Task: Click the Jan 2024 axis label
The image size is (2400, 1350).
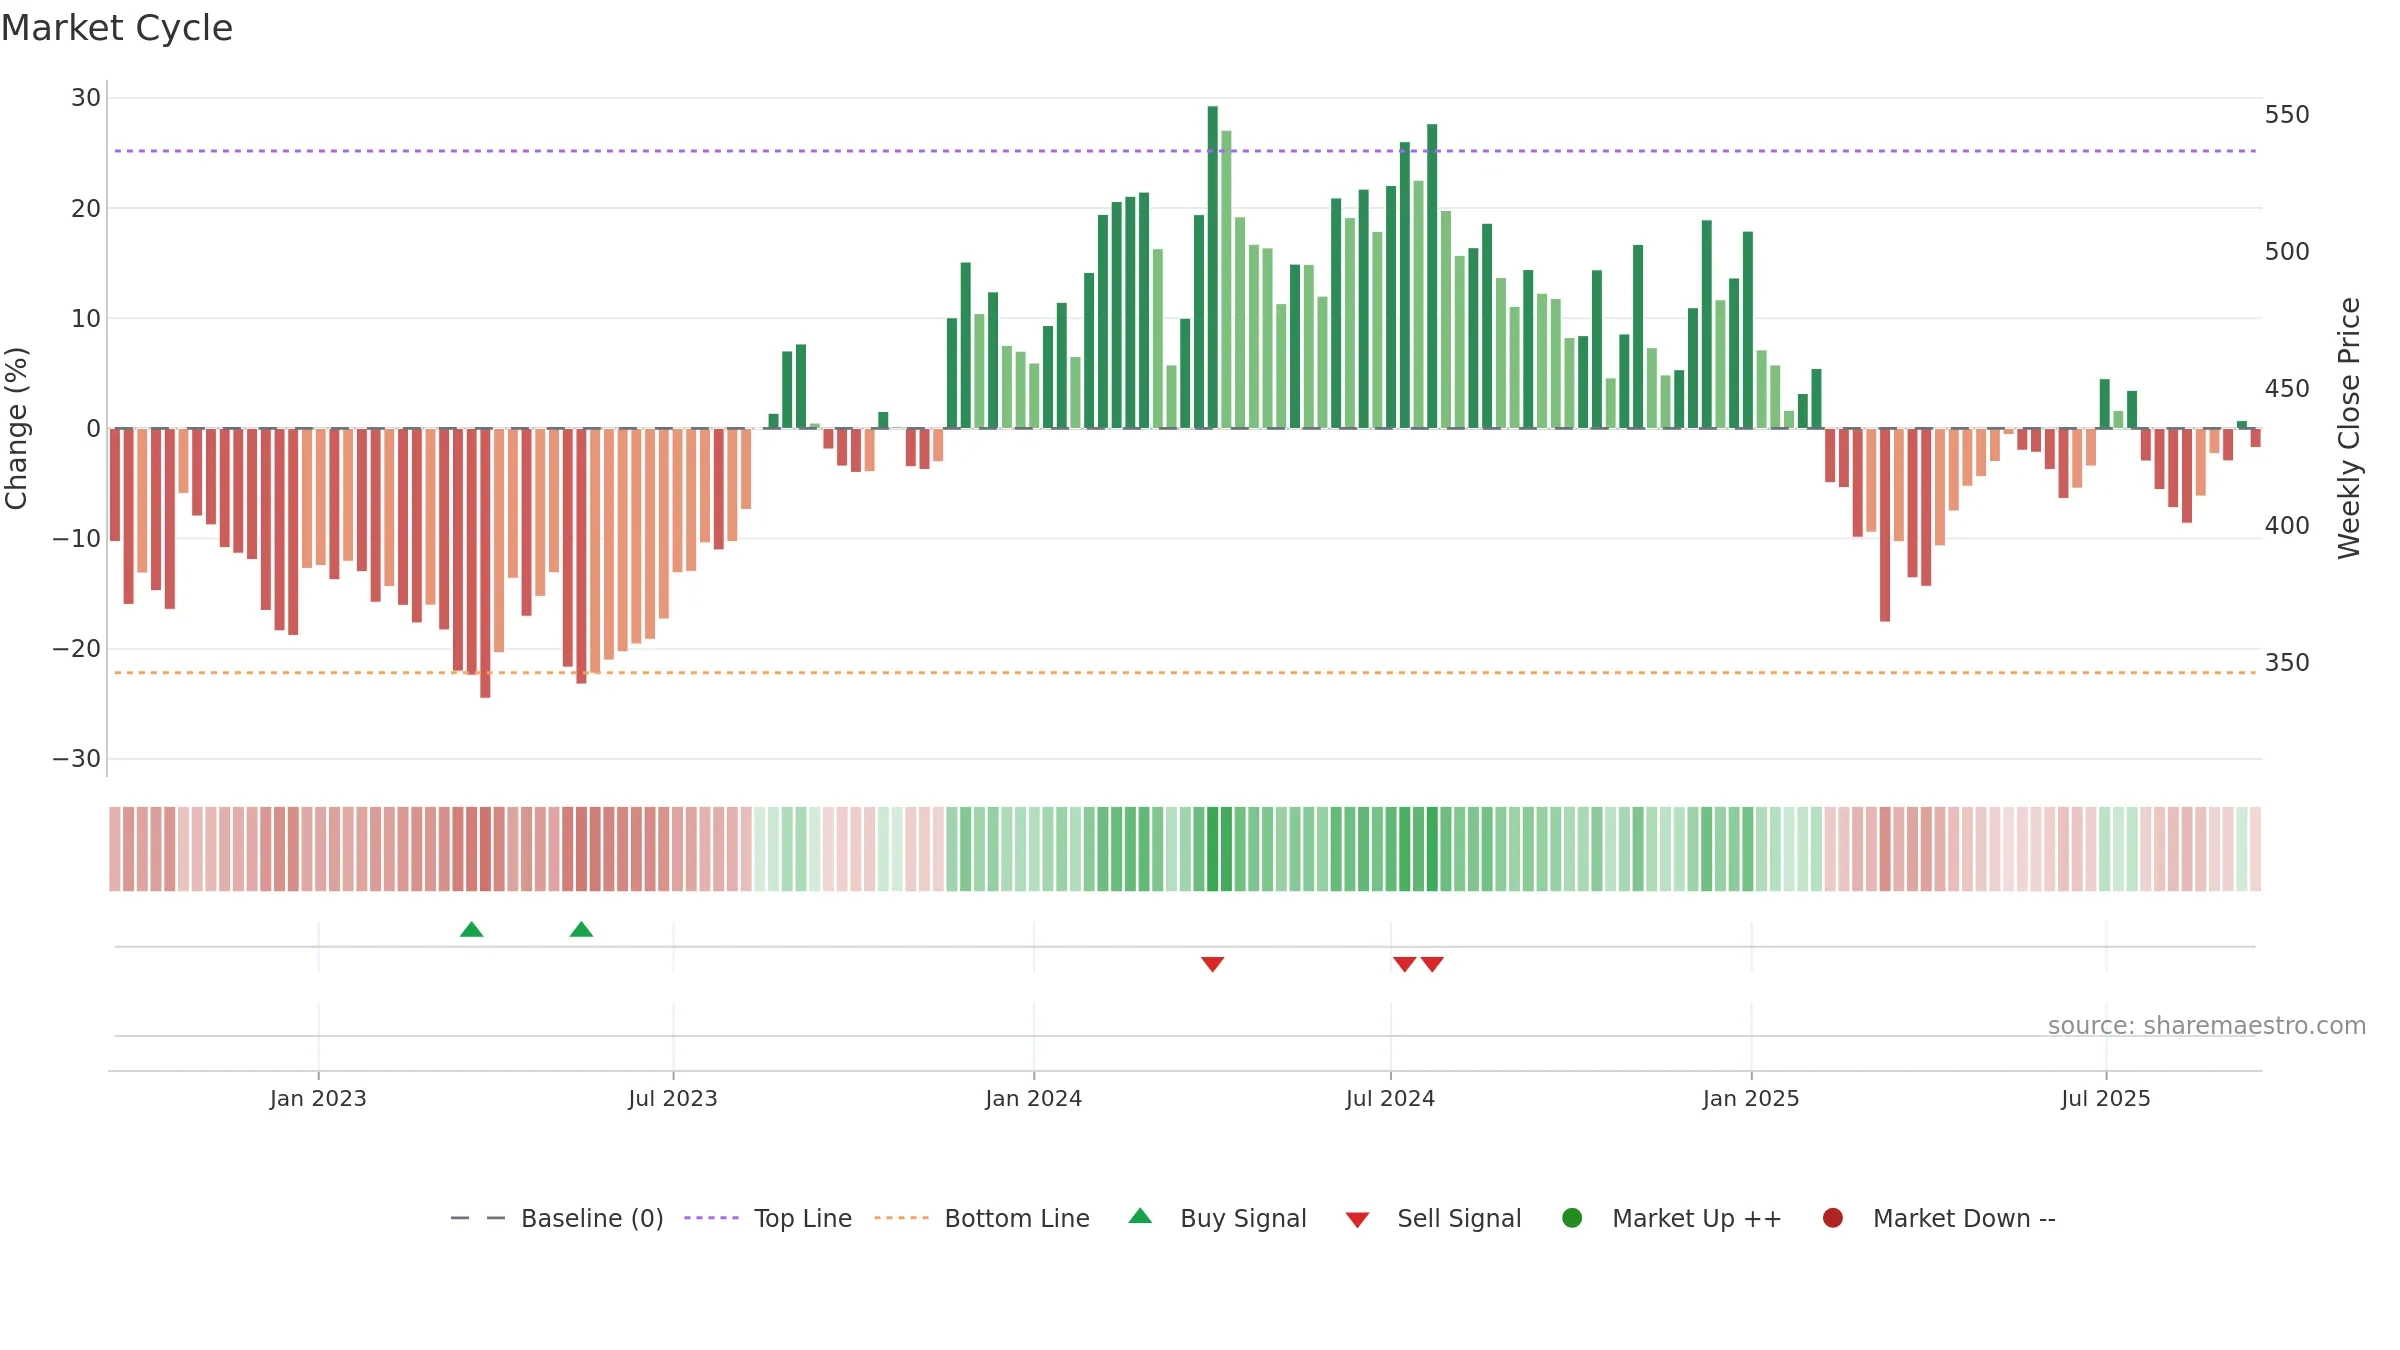Action: tap(1033, 1098)
